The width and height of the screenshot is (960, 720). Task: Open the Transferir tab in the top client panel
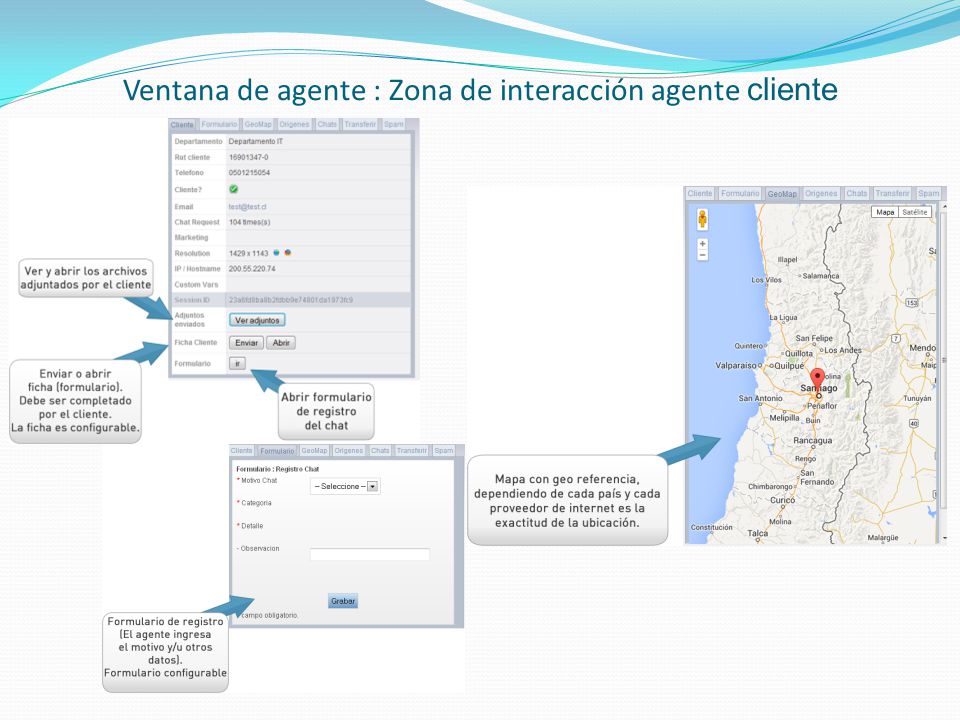tap(360, 124)
